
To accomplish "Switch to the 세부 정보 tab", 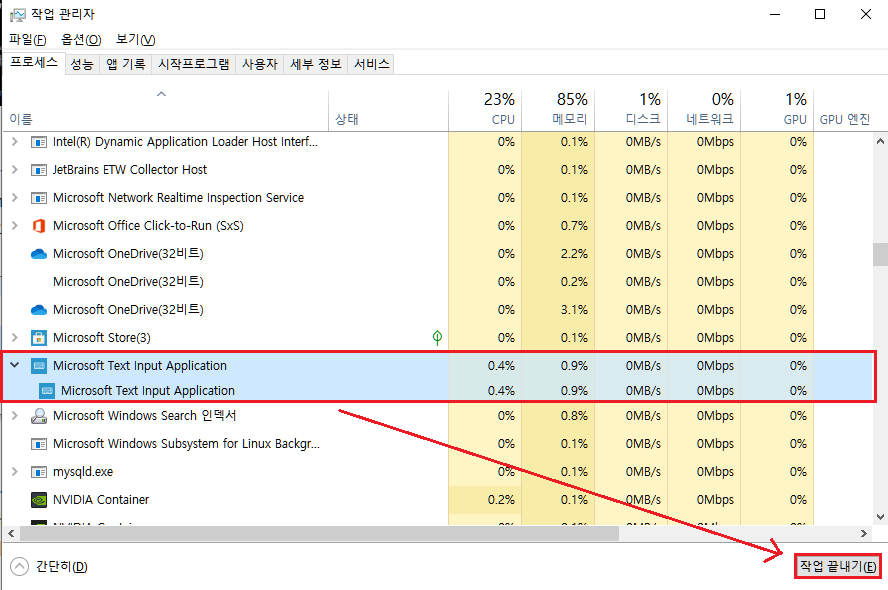I will (x=316, y=64).
